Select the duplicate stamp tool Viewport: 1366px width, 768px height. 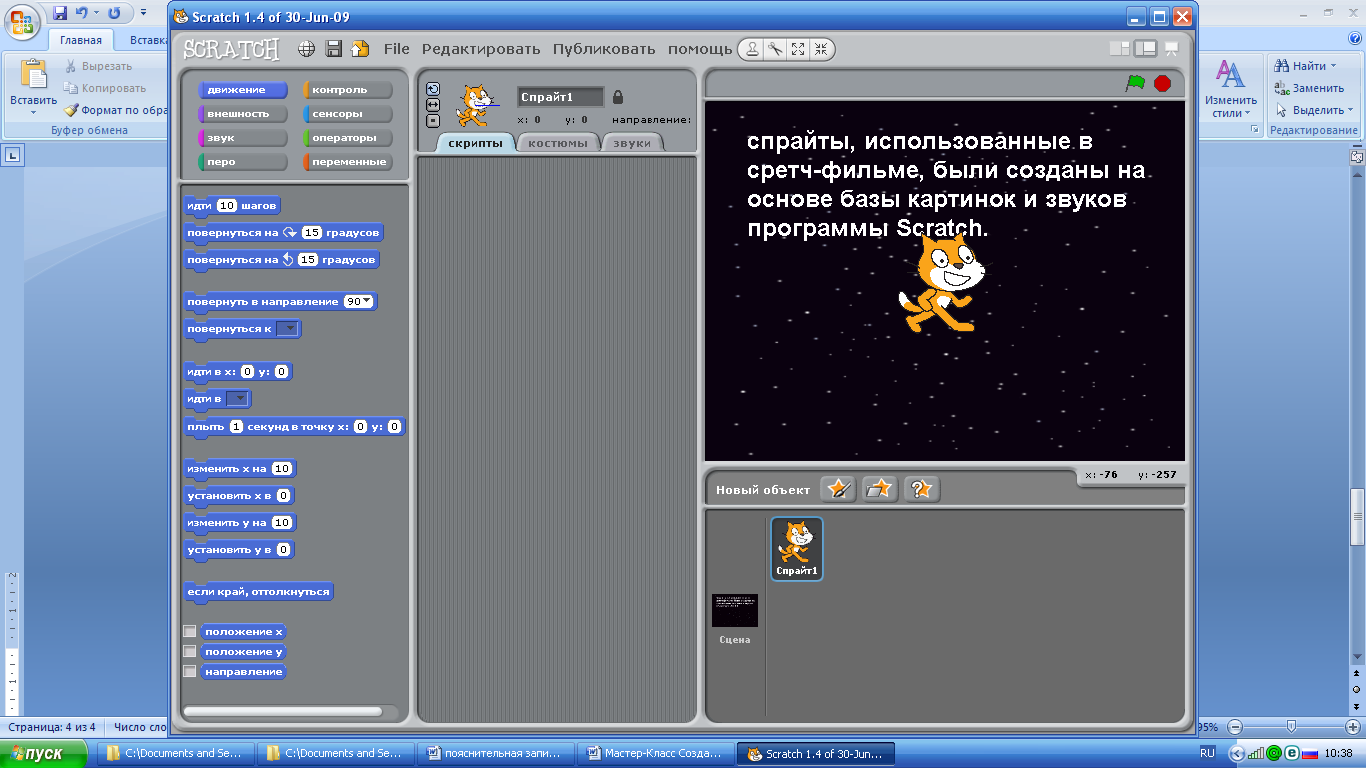753,49
